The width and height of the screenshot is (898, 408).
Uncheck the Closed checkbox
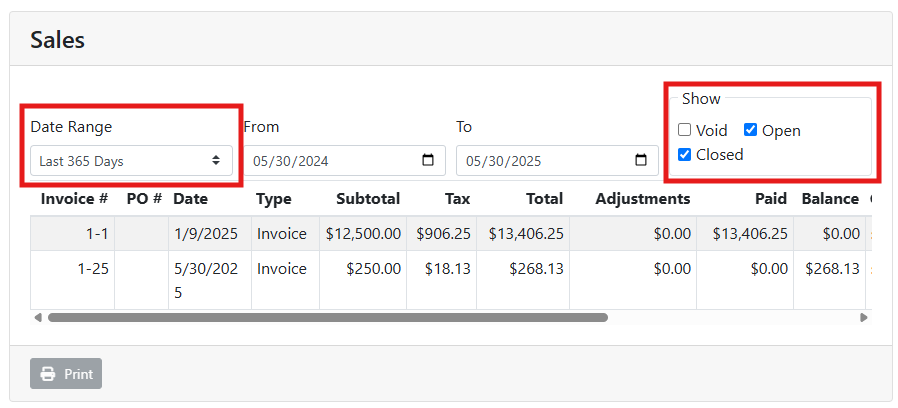click(x=684, y=154)
